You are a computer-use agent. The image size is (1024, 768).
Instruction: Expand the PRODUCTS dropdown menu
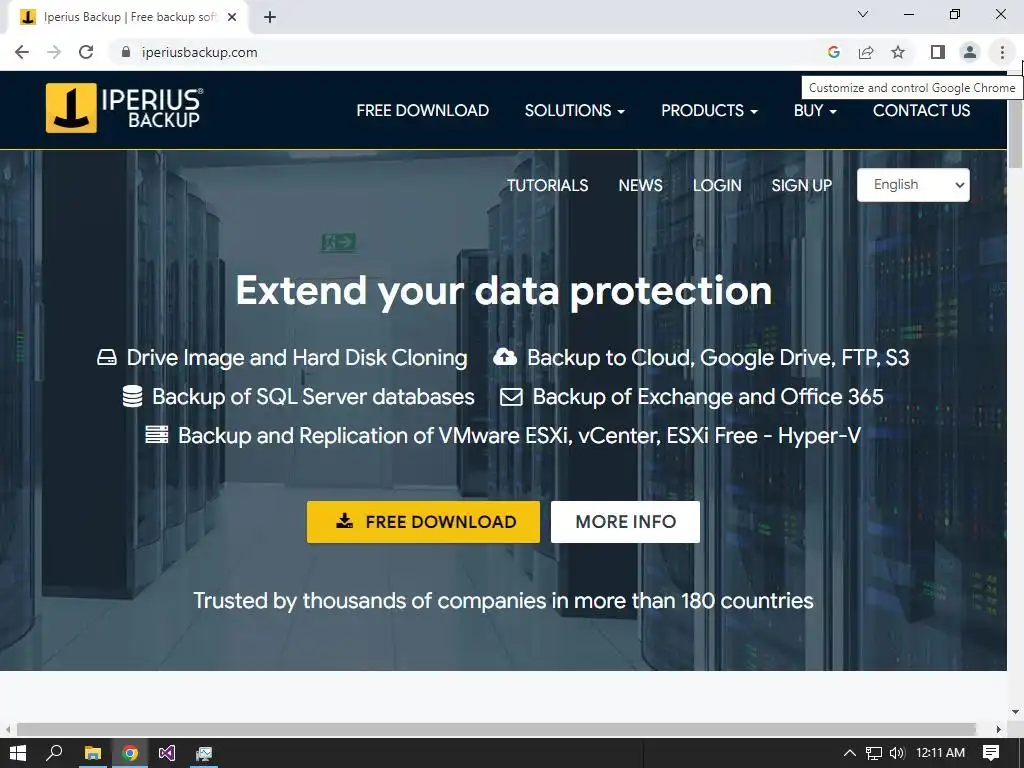(x=709, y=110)
